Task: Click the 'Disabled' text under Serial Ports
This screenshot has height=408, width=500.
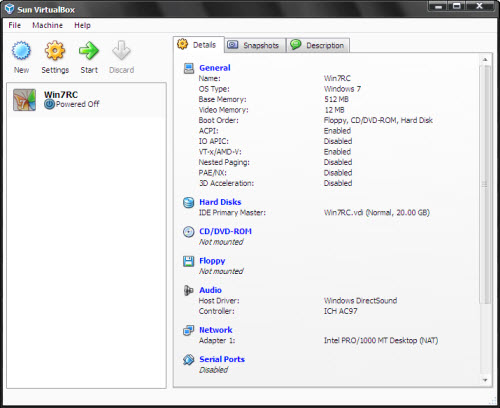Action: (214, 370)
